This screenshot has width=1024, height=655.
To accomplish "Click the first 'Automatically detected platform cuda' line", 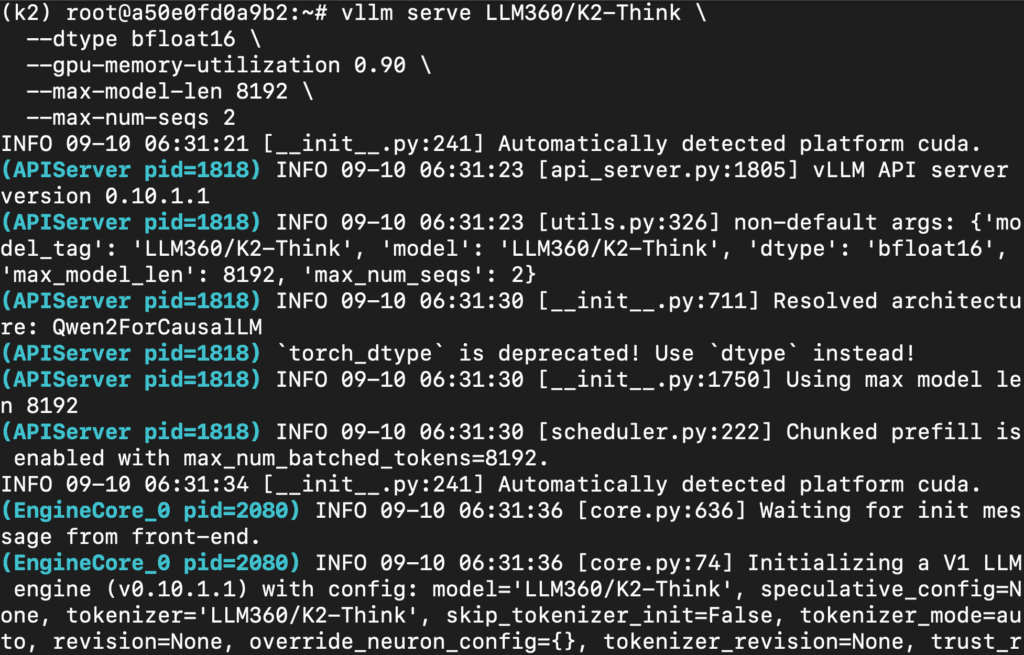I will 739,144.
